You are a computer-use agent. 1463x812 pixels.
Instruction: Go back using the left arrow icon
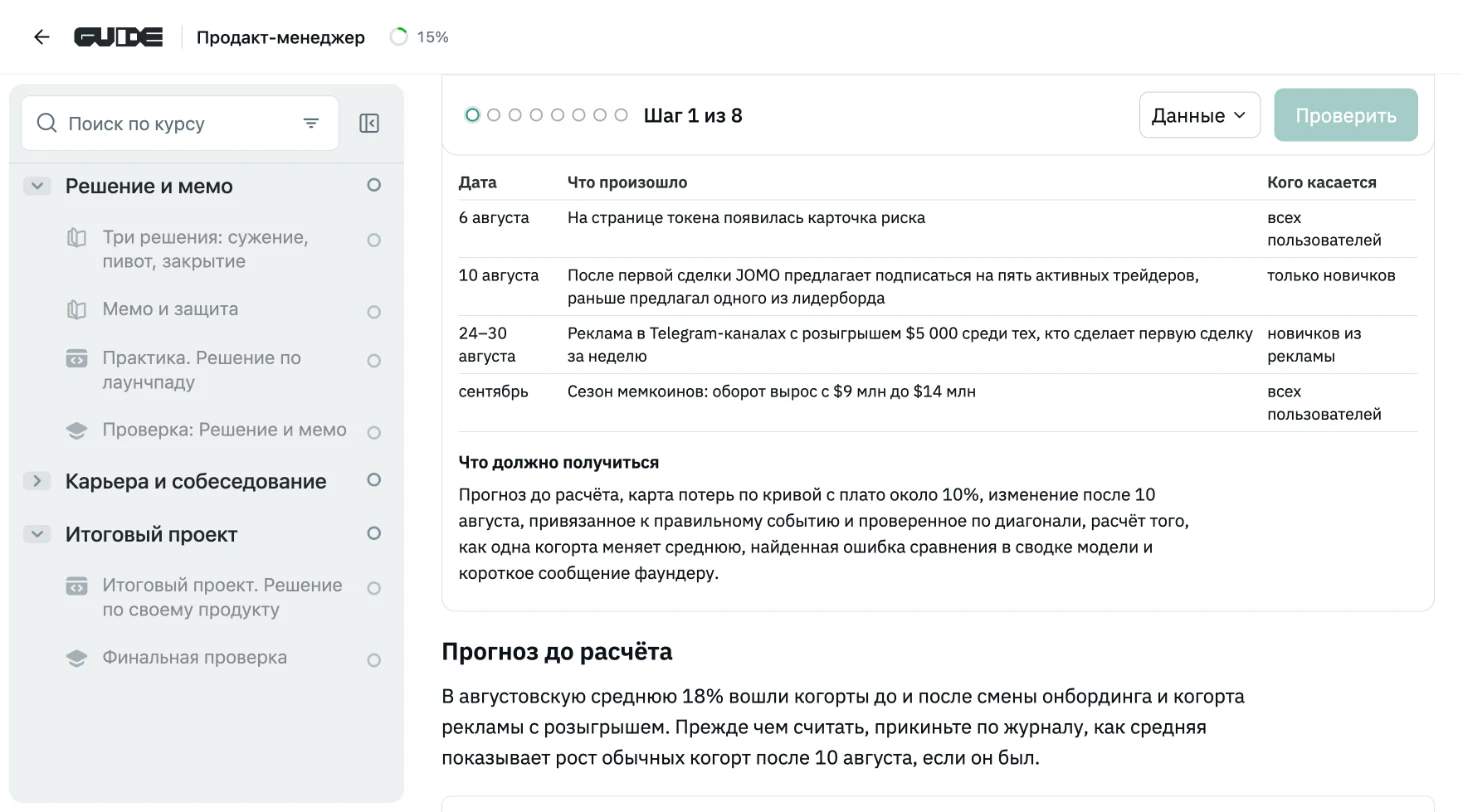click(41, 37)
